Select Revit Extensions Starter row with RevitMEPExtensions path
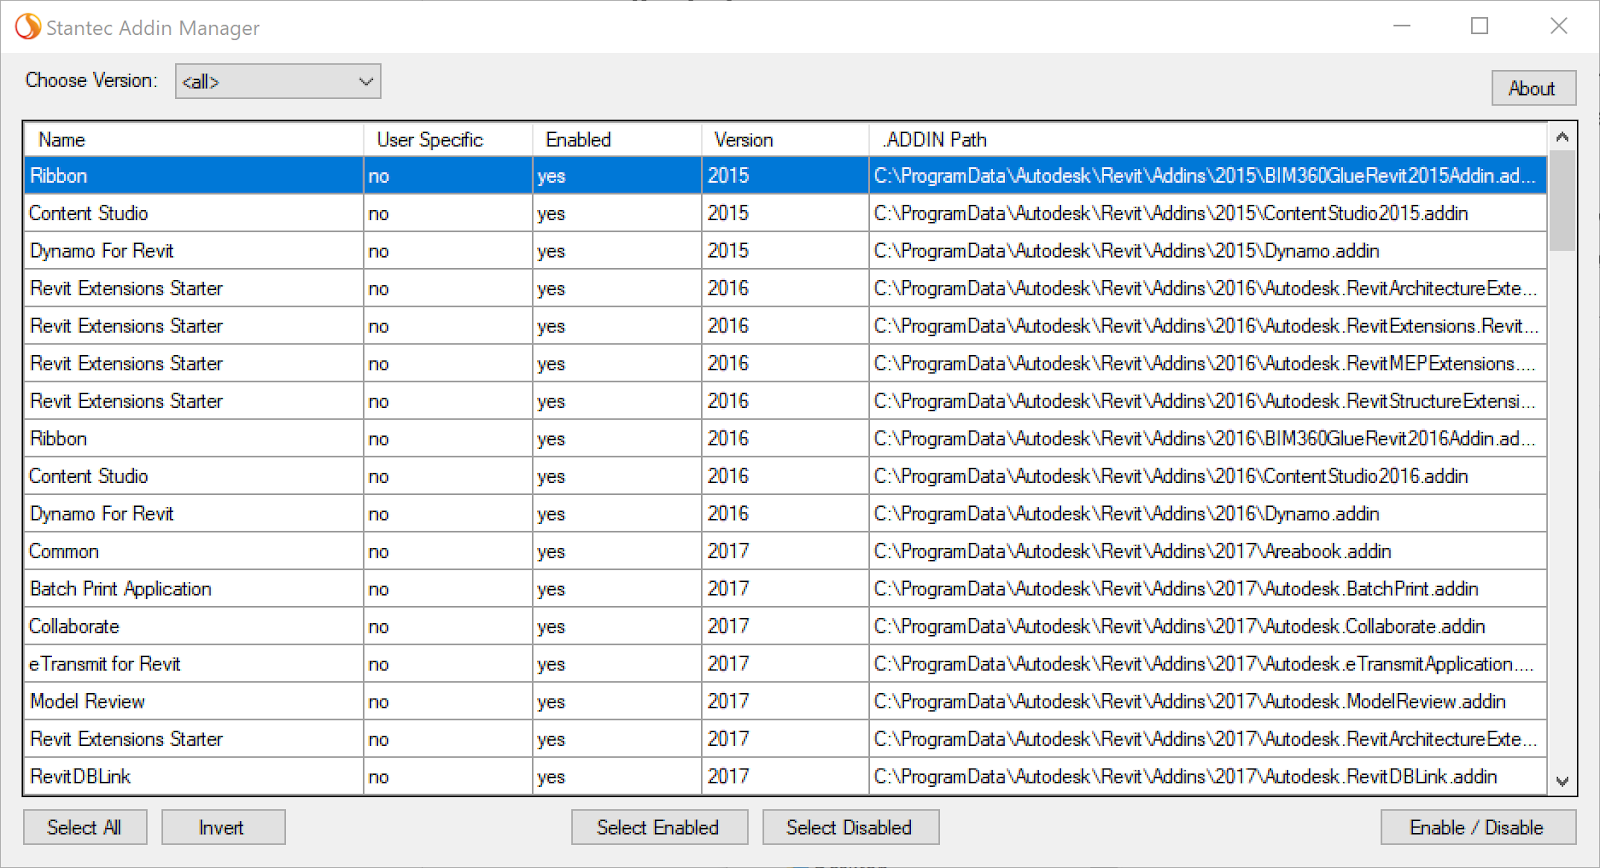 tap(785, 363)
